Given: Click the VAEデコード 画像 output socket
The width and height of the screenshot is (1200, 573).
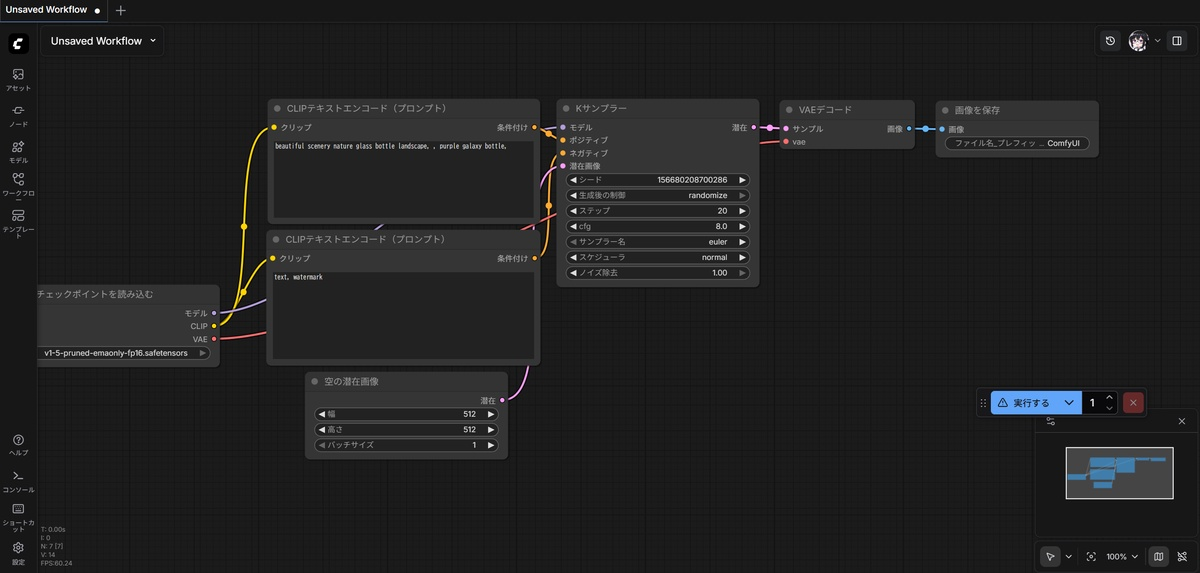Looking at the screenshot, I should 909,129.
